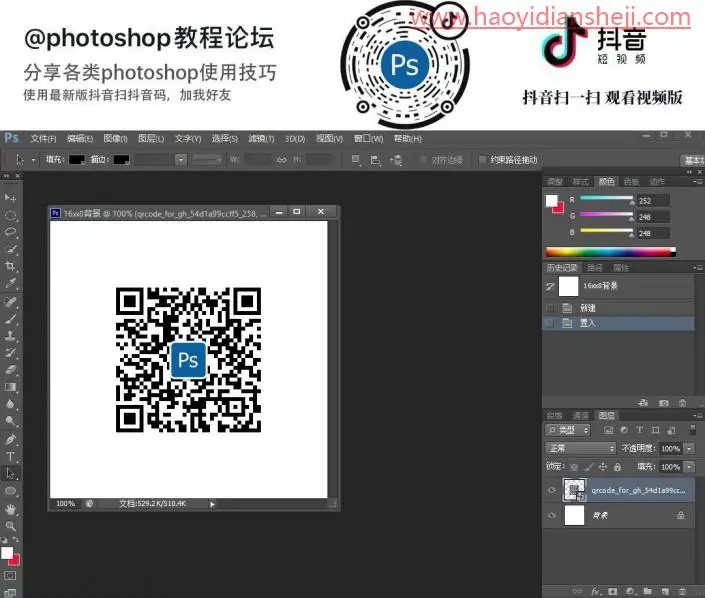Toggle lock position in Layers panel
This screenshot has width=705, height=598.
click(x=602, y=467)
